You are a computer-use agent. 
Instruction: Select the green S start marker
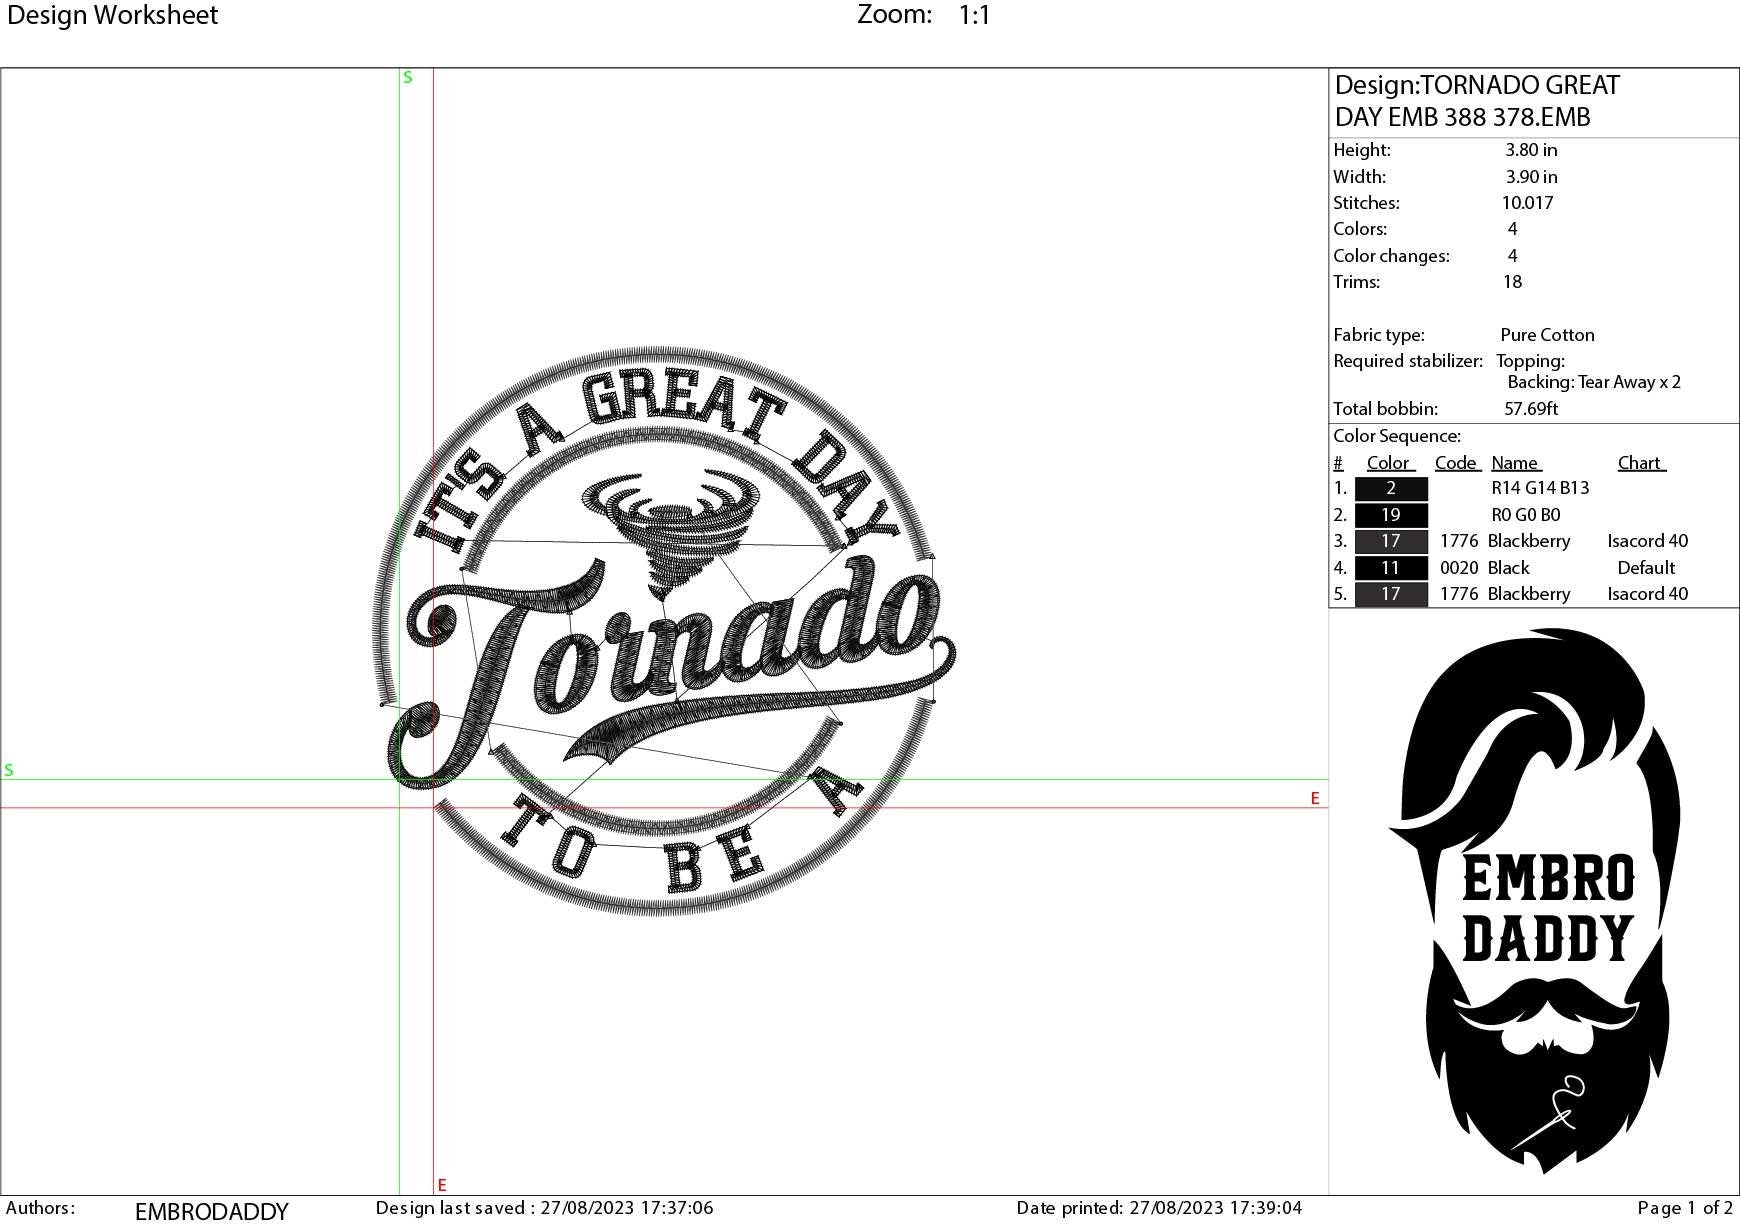[406, 77]
